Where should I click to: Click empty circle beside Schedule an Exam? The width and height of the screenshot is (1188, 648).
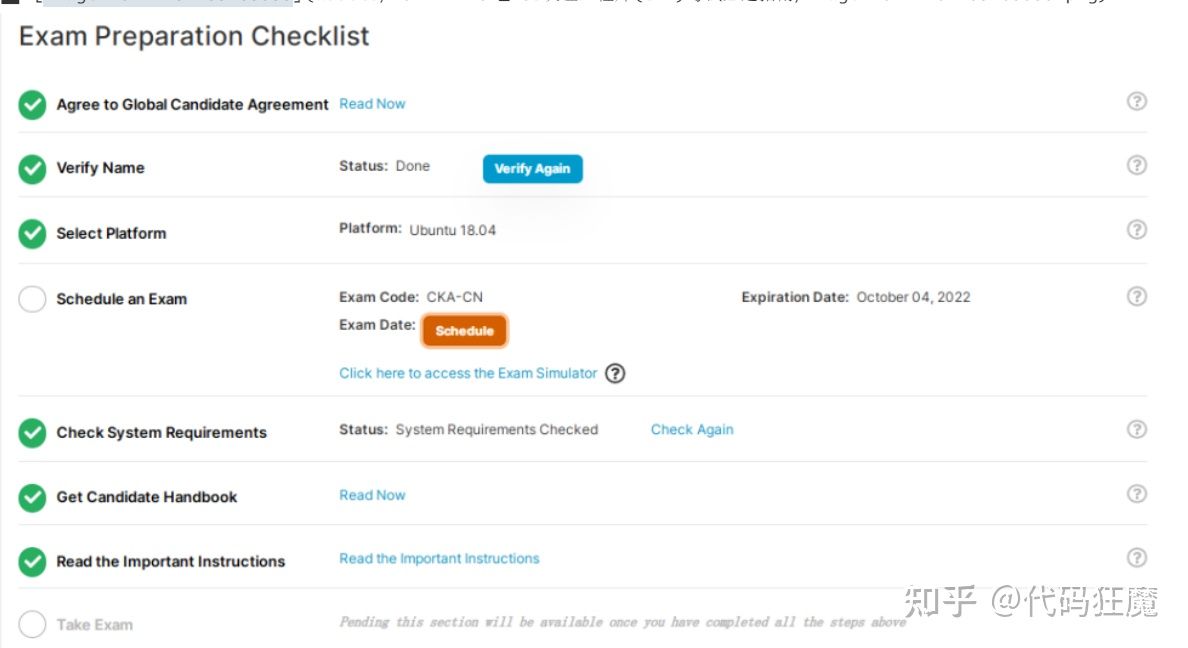(x=33, y=299)
